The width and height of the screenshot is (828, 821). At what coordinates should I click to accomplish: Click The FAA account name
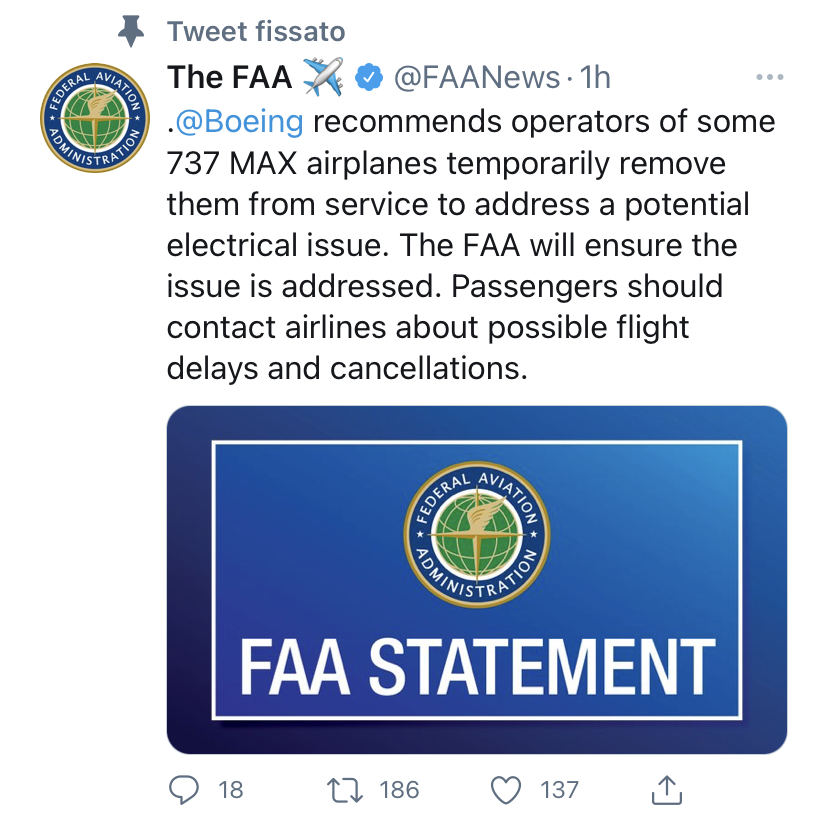229,78
